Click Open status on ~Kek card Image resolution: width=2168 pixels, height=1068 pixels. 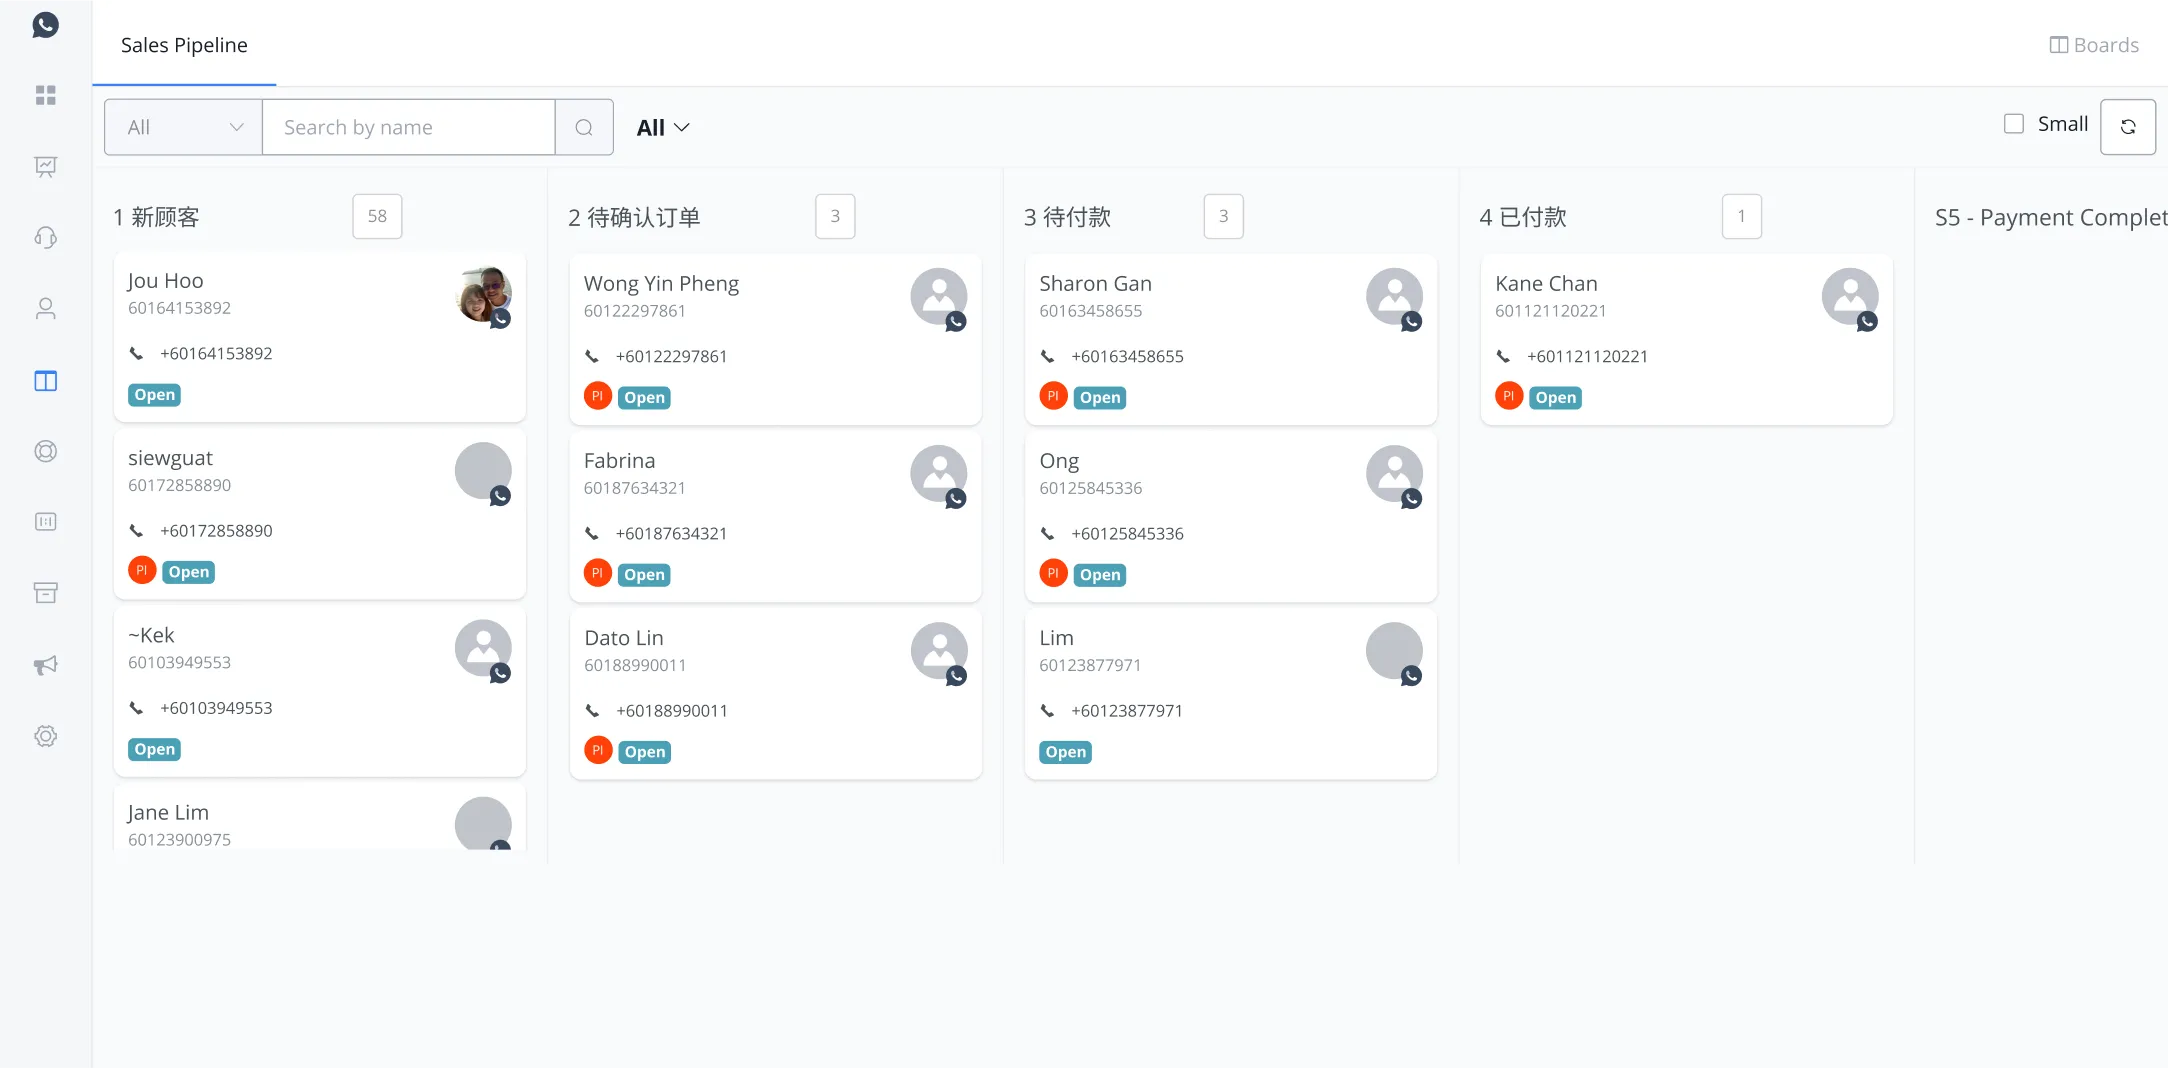click(155, 749)
